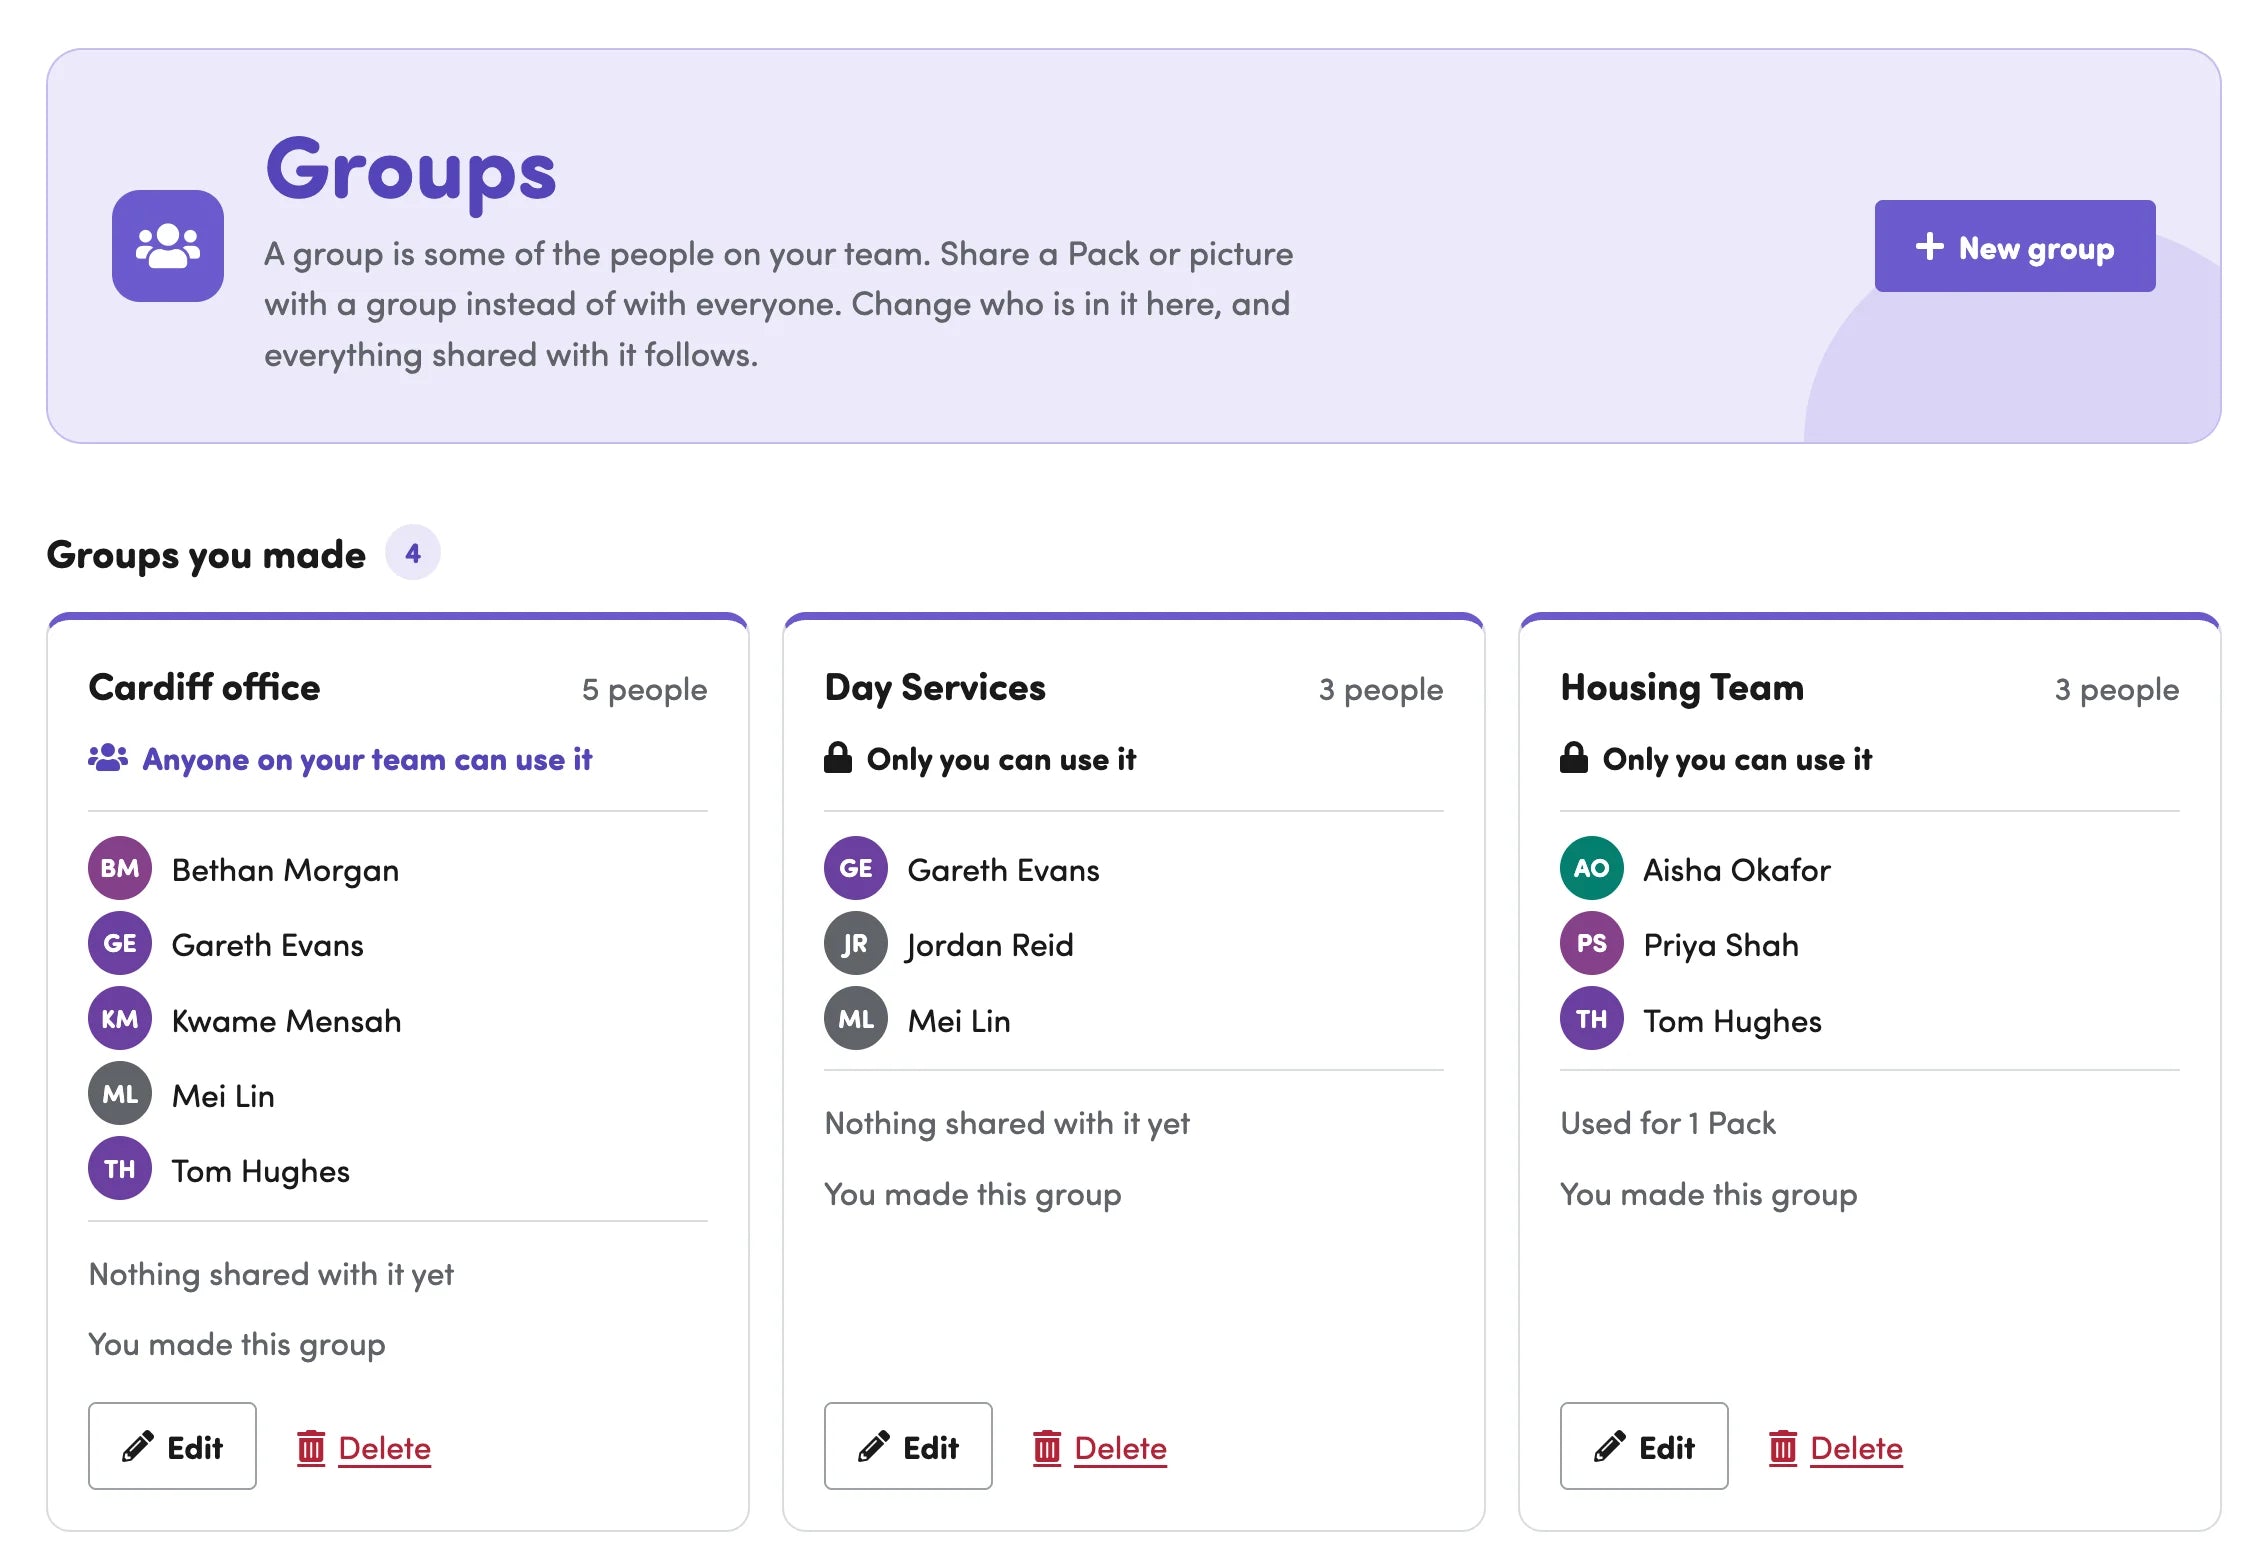Edit the Cardiff office group
The width and height of the screenshot is (2268, 1555).
point(172,1446)
